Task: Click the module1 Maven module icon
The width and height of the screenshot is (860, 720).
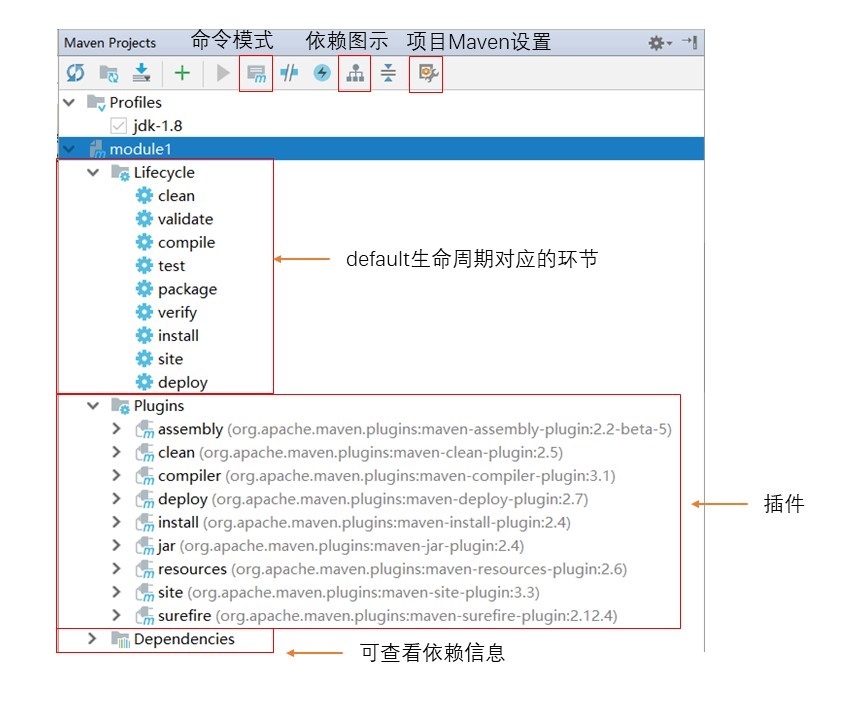Action: (97, 149)
